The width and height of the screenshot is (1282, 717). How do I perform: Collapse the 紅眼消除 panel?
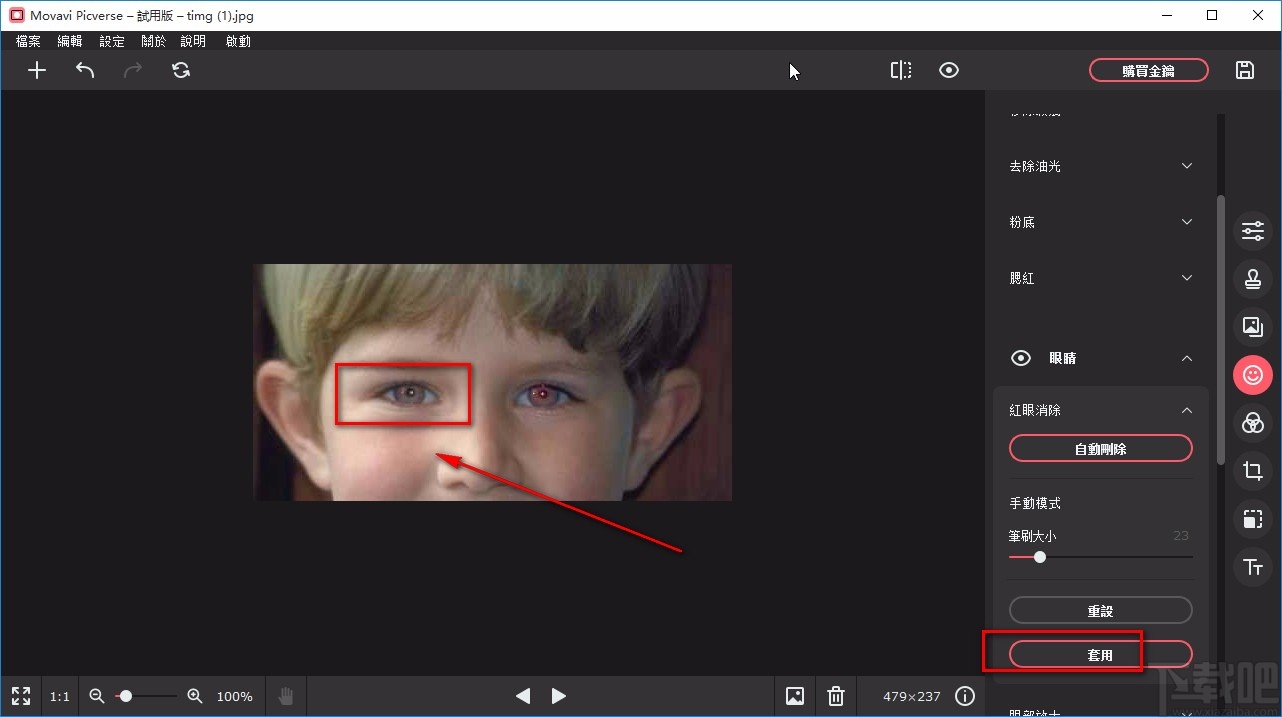click(1186, 410)
